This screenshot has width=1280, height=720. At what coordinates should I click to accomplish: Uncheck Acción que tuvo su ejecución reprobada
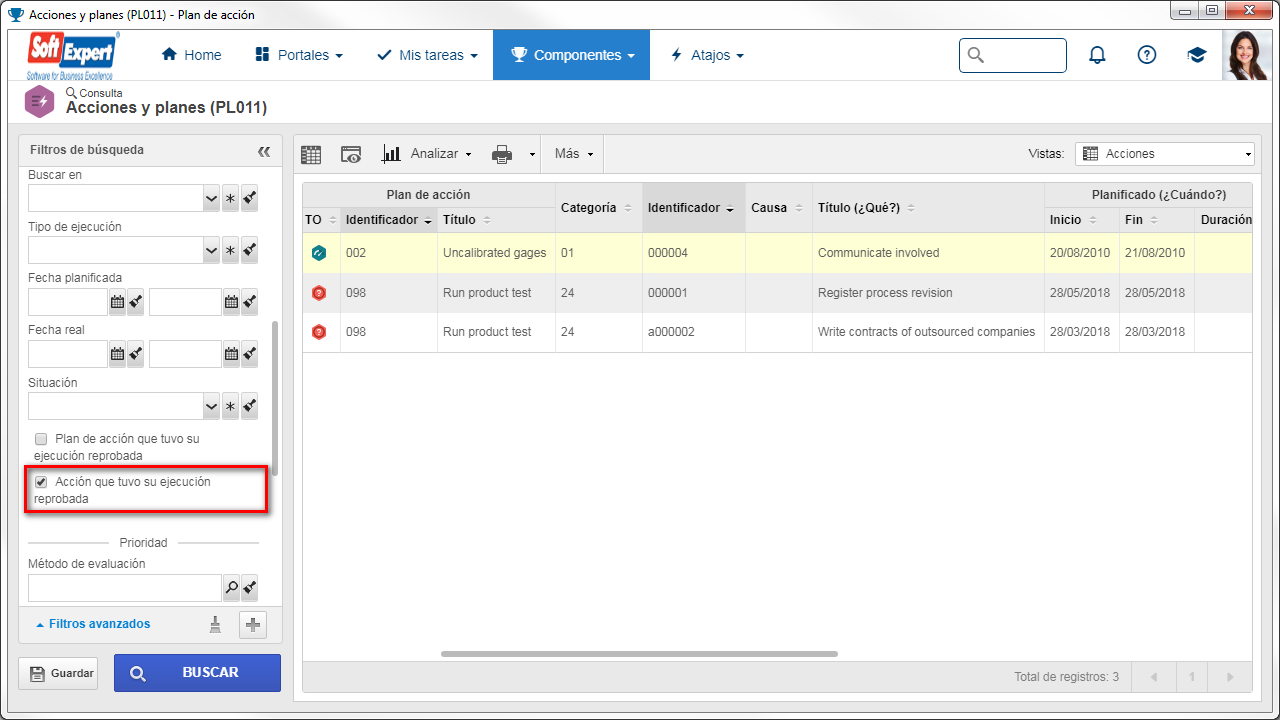41,482
